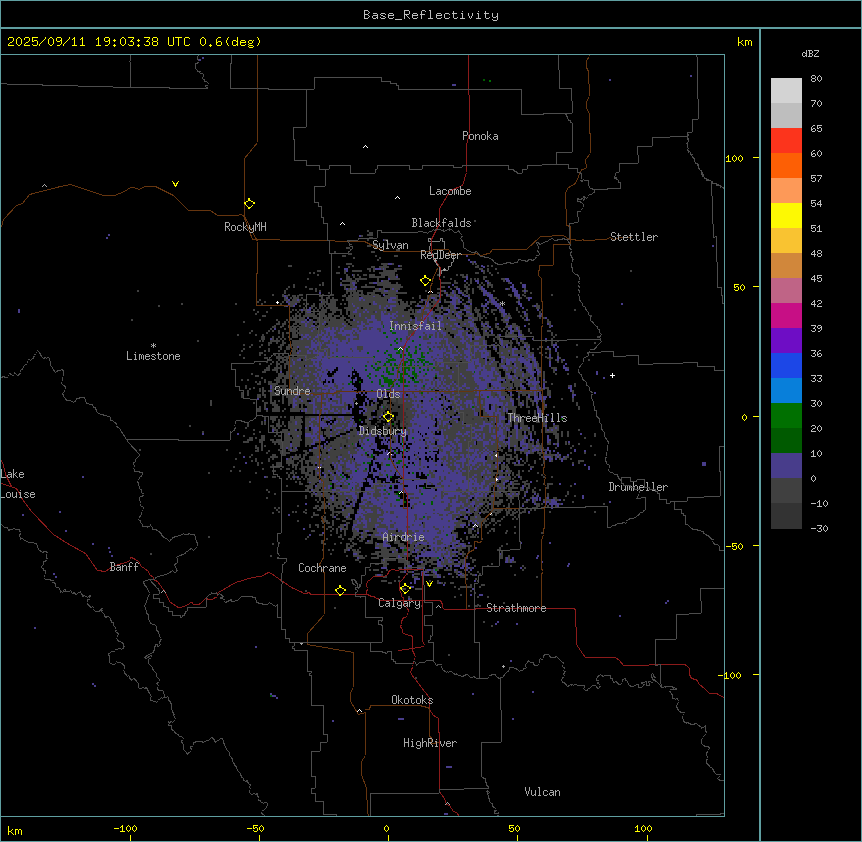The image size is (862, 842).
Task: Click the Innisfail label
Action: click(415, 326)
